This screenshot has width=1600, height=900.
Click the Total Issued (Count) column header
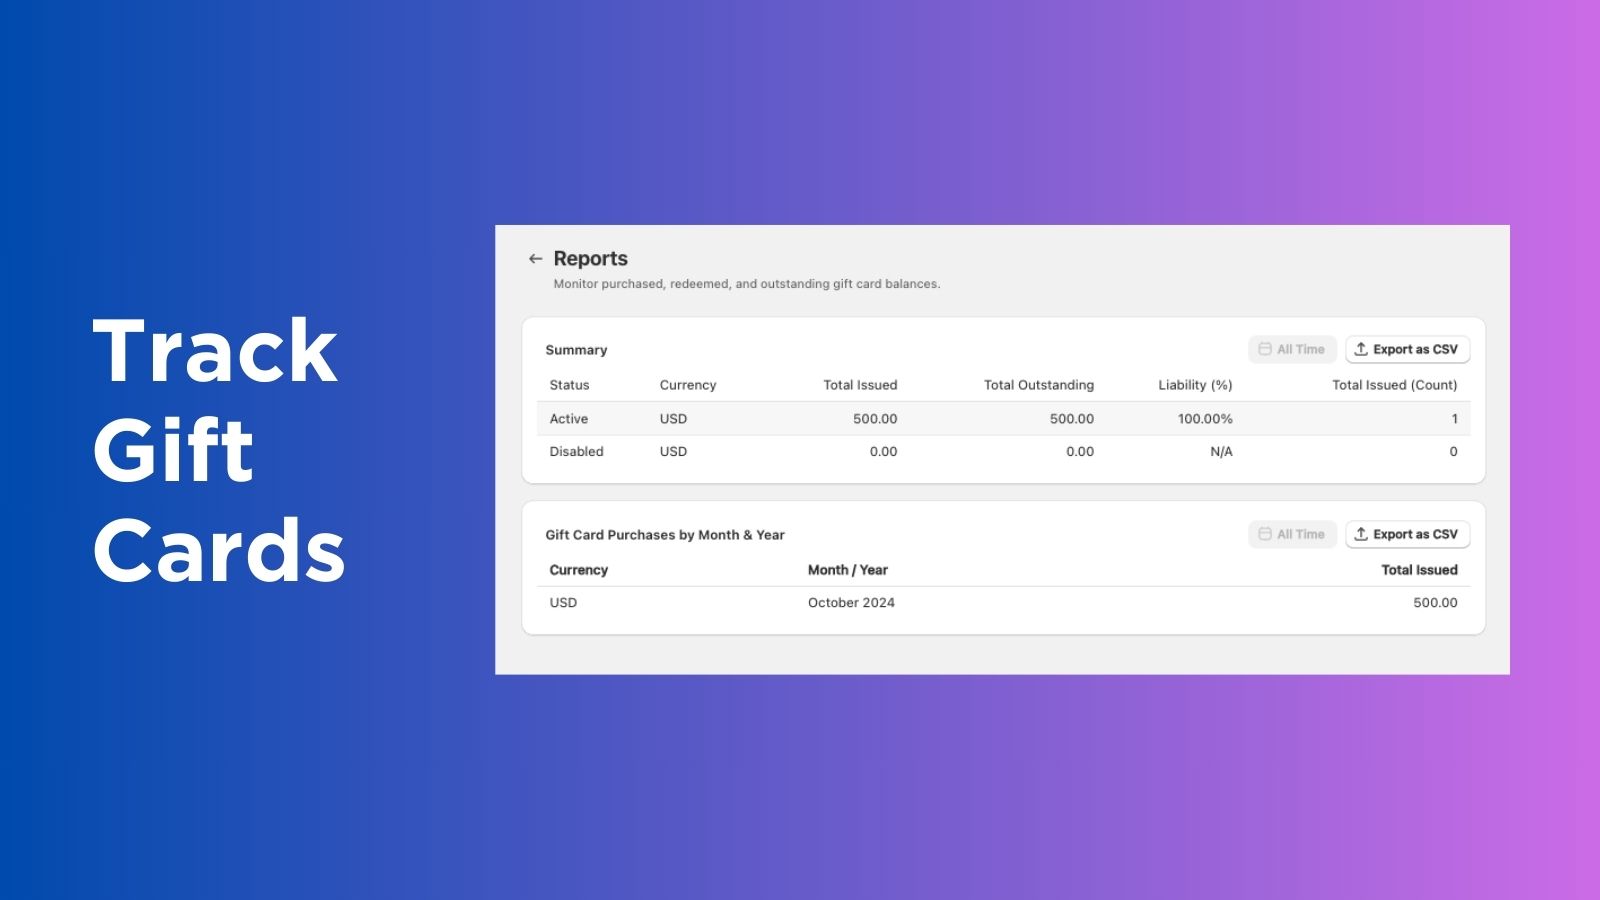1394,385
